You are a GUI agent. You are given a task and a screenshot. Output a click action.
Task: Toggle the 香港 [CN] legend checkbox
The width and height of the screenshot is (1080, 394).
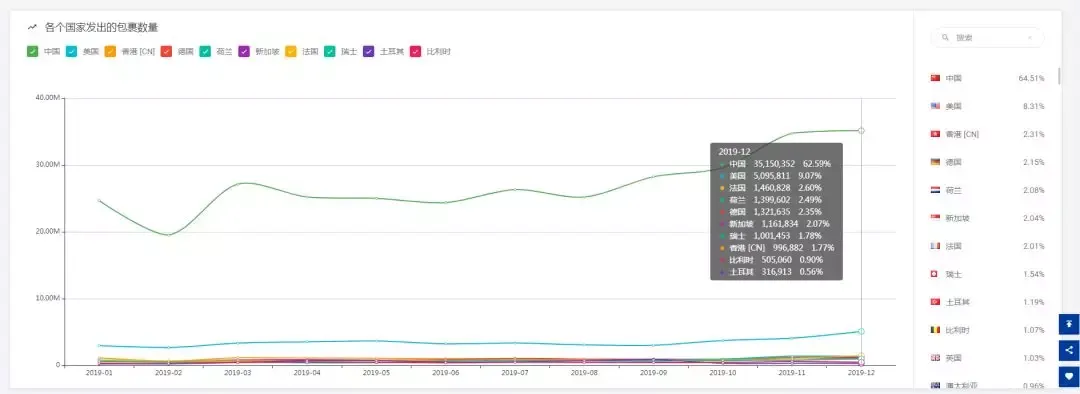pyautogui.click(x=110, y=51)
